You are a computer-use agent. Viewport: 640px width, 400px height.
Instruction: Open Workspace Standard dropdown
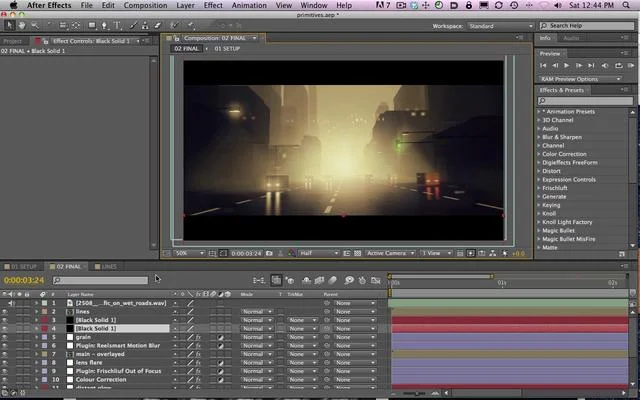500,26
